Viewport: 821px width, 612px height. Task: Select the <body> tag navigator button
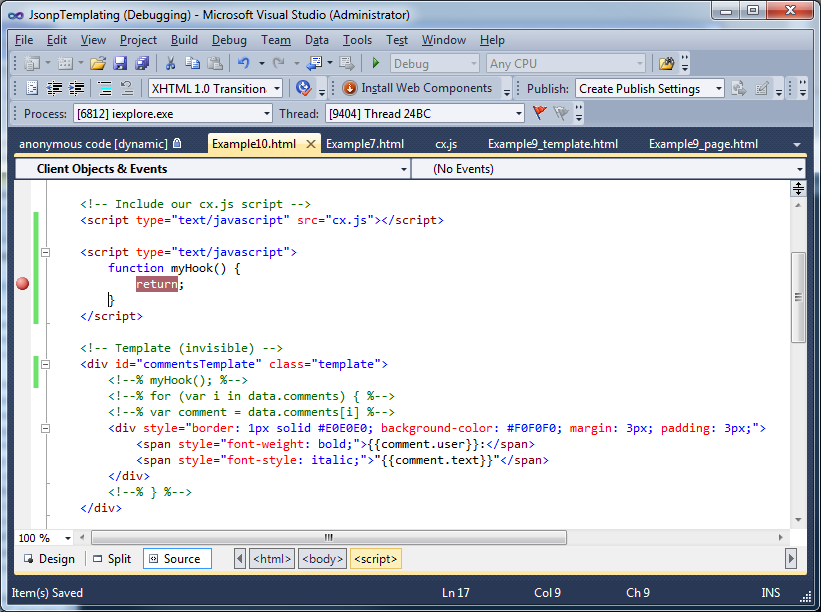tap(322, 559)
